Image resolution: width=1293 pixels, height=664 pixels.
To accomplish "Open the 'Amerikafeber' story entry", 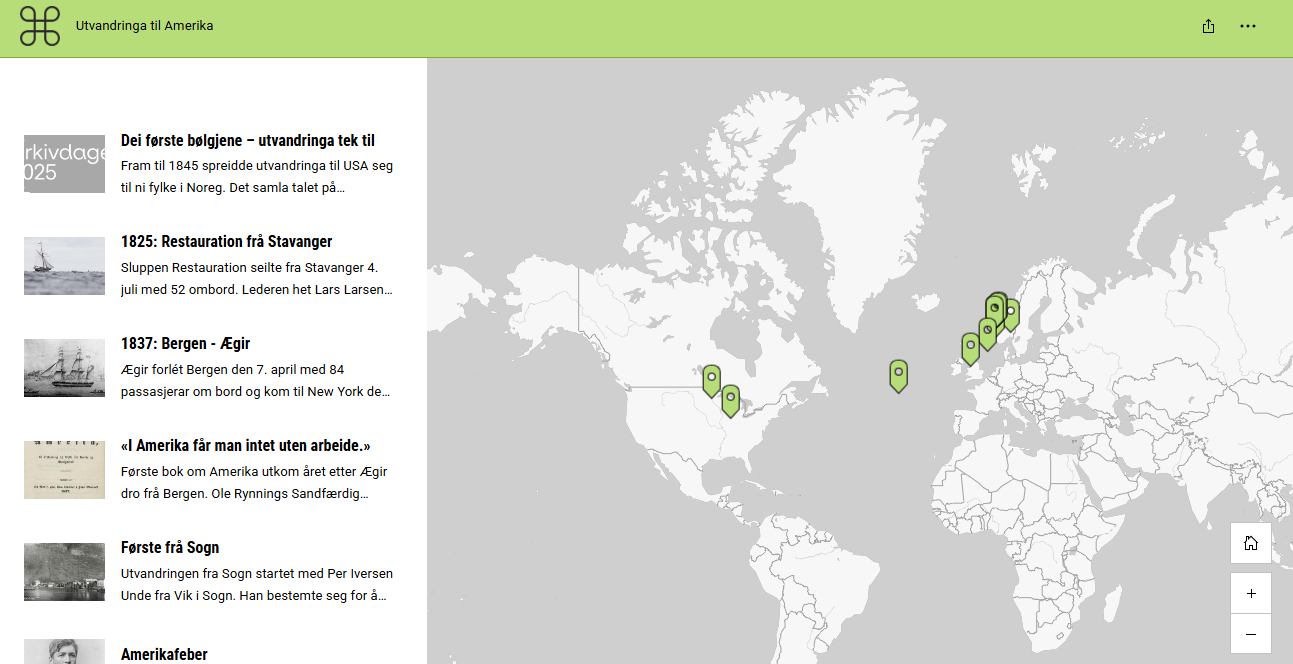I will coord(164,654).
